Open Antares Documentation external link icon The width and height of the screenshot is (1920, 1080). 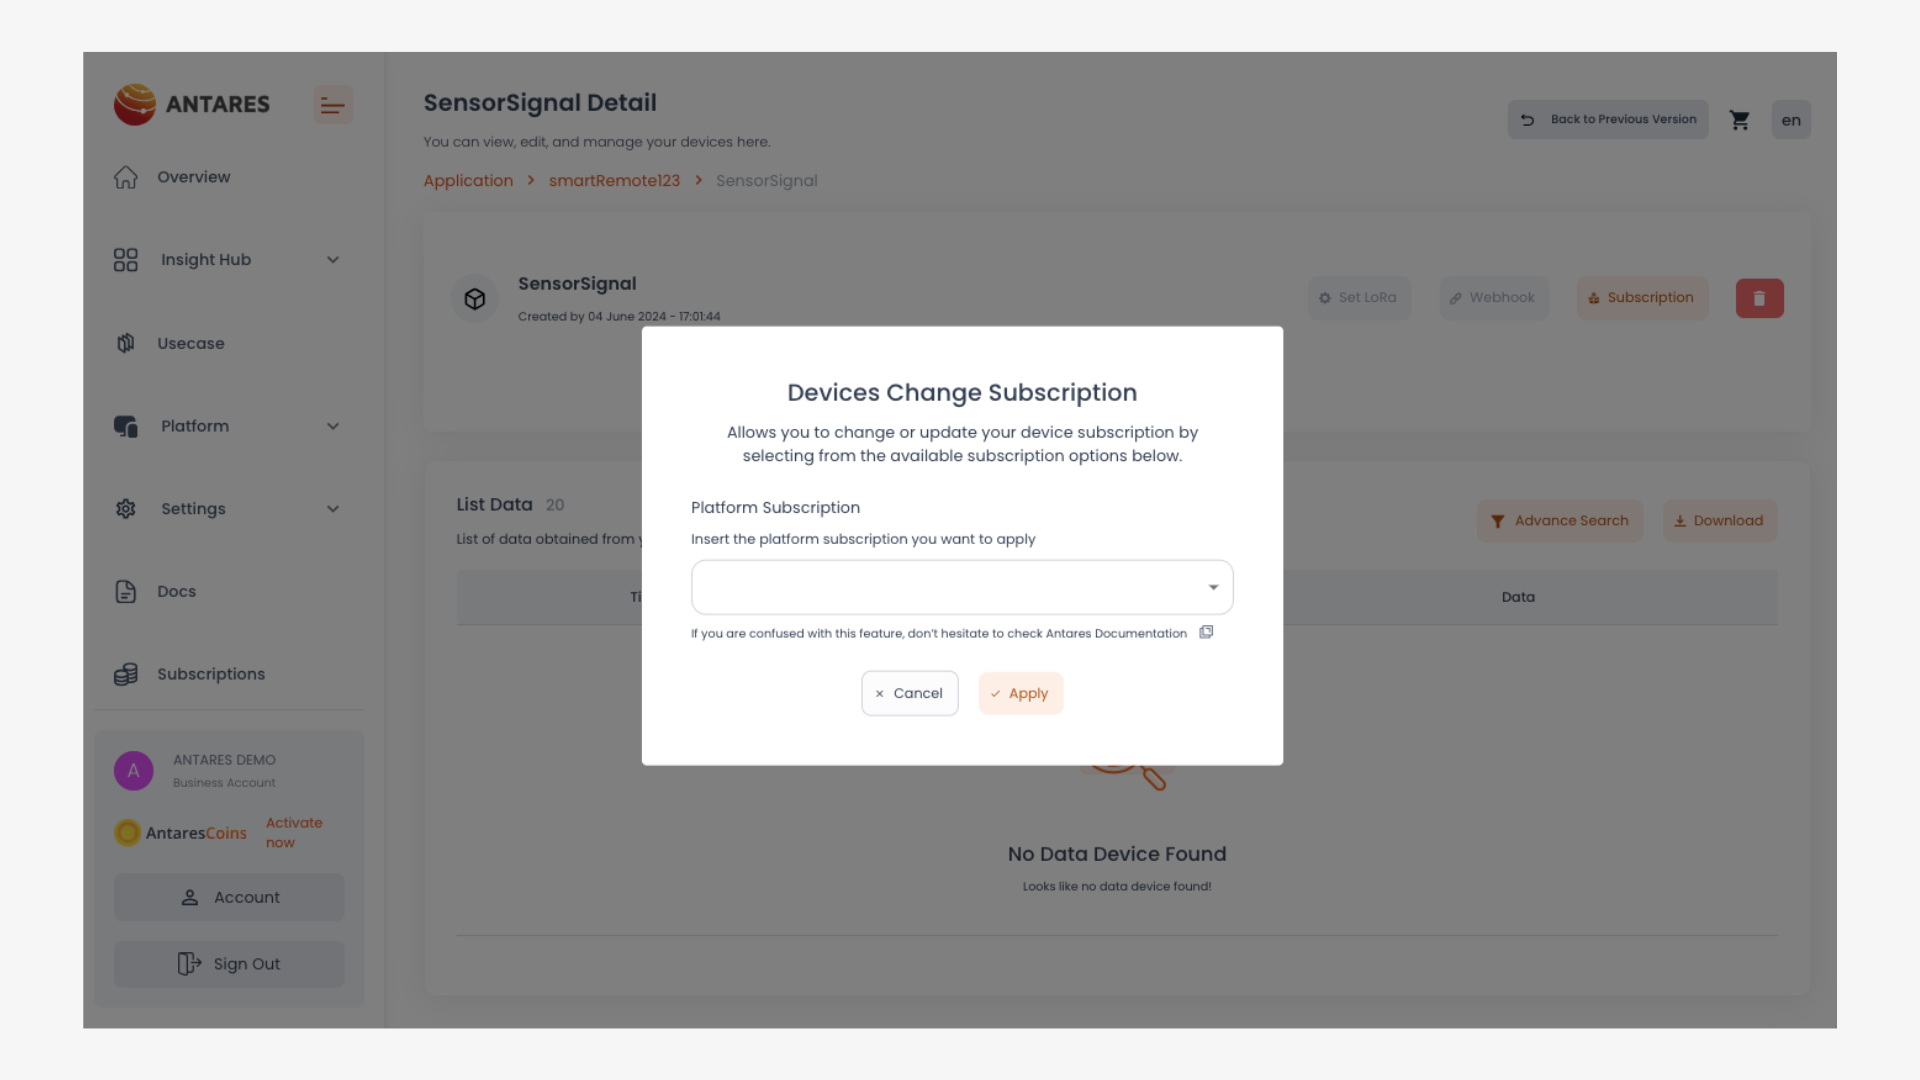[x=1206, y=632]
